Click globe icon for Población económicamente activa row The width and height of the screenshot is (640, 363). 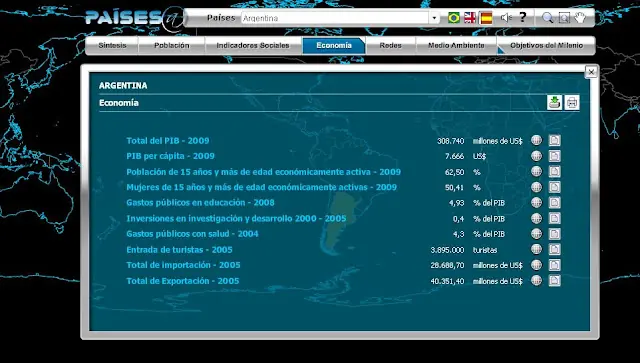tap(537, 171)
